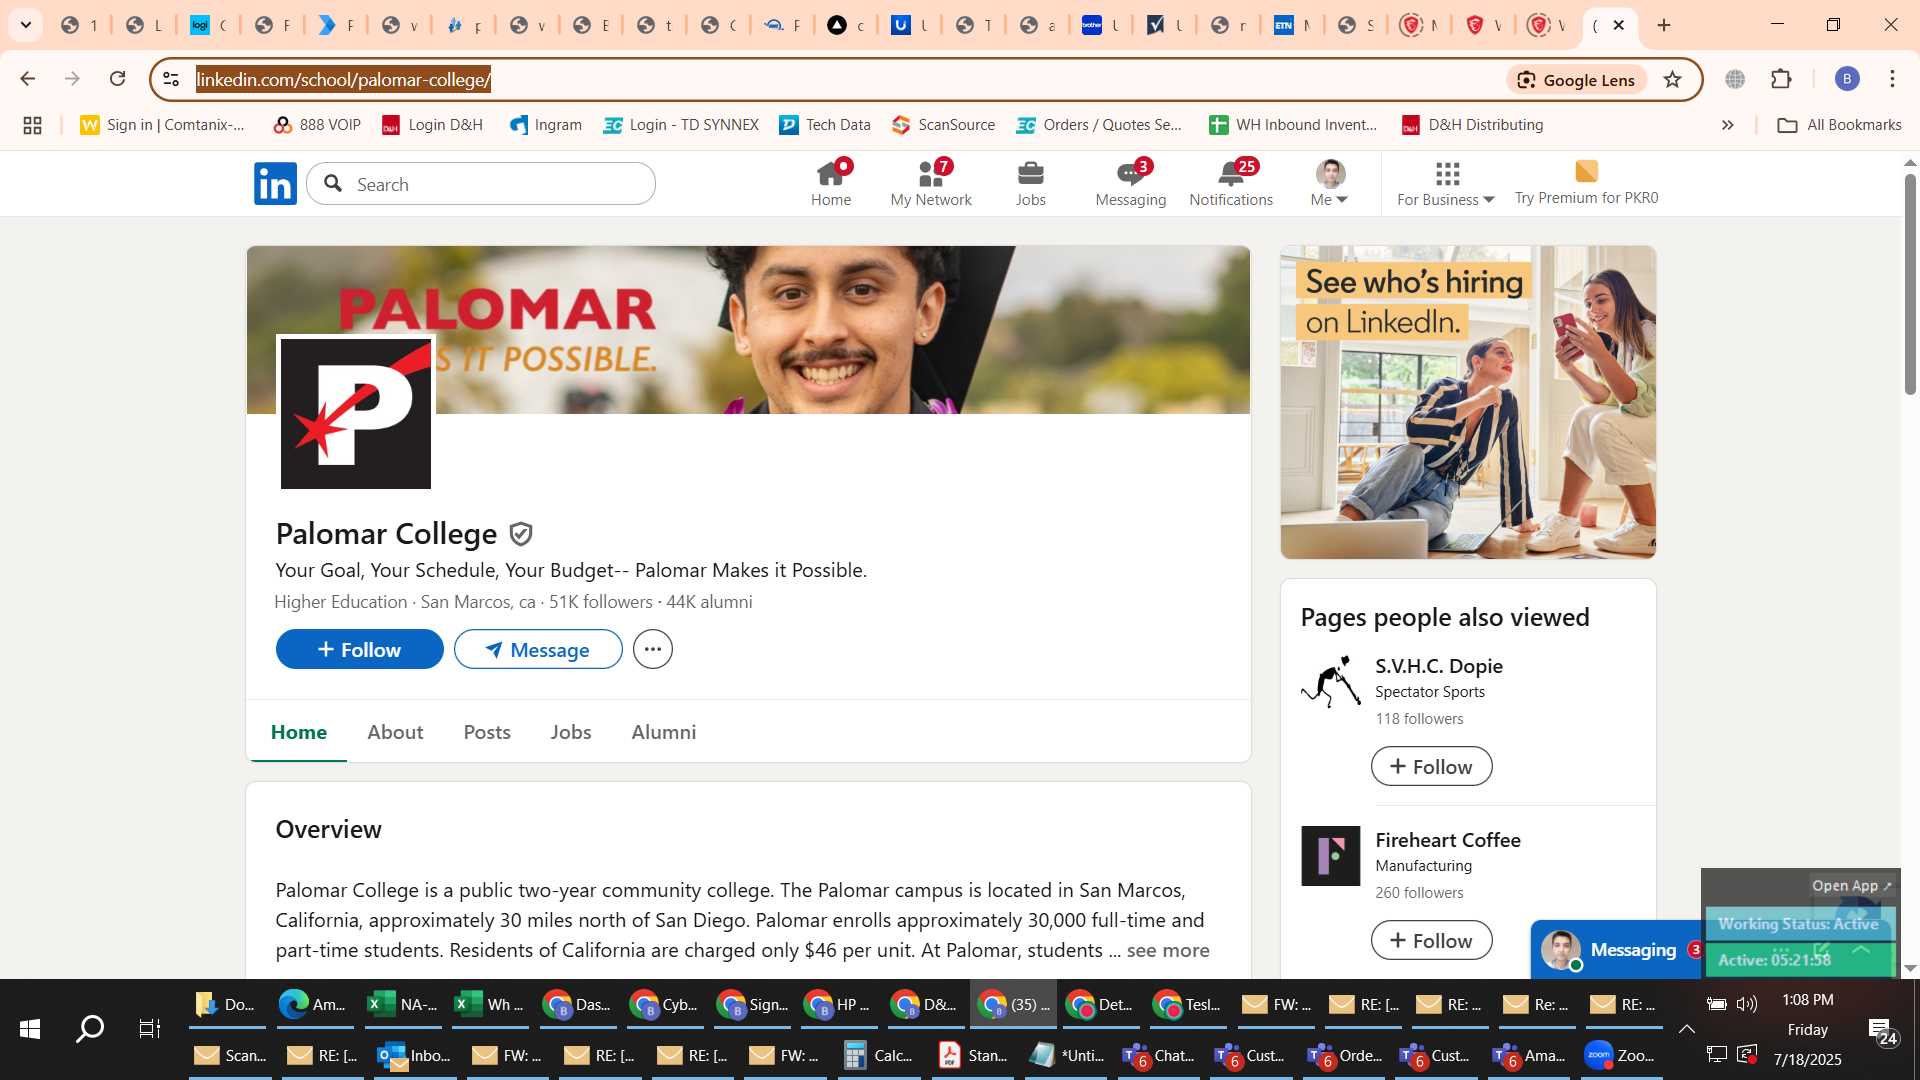
Task: Open the ScanSource bookmark
Action: (x=944, y=125)
